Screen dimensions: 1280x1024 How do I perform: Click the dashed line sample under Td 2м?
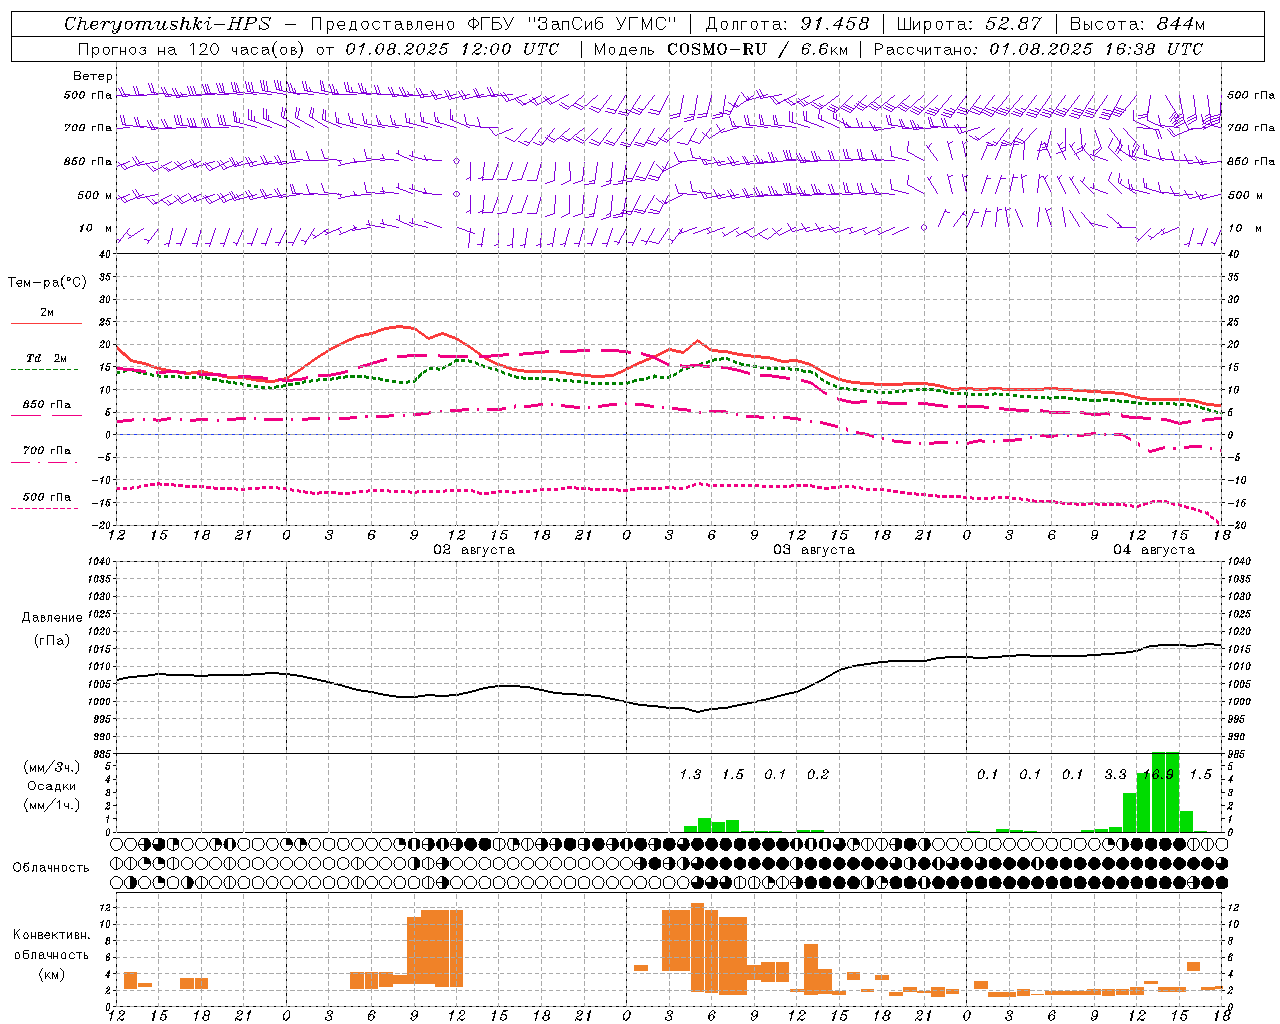[44, 370]
